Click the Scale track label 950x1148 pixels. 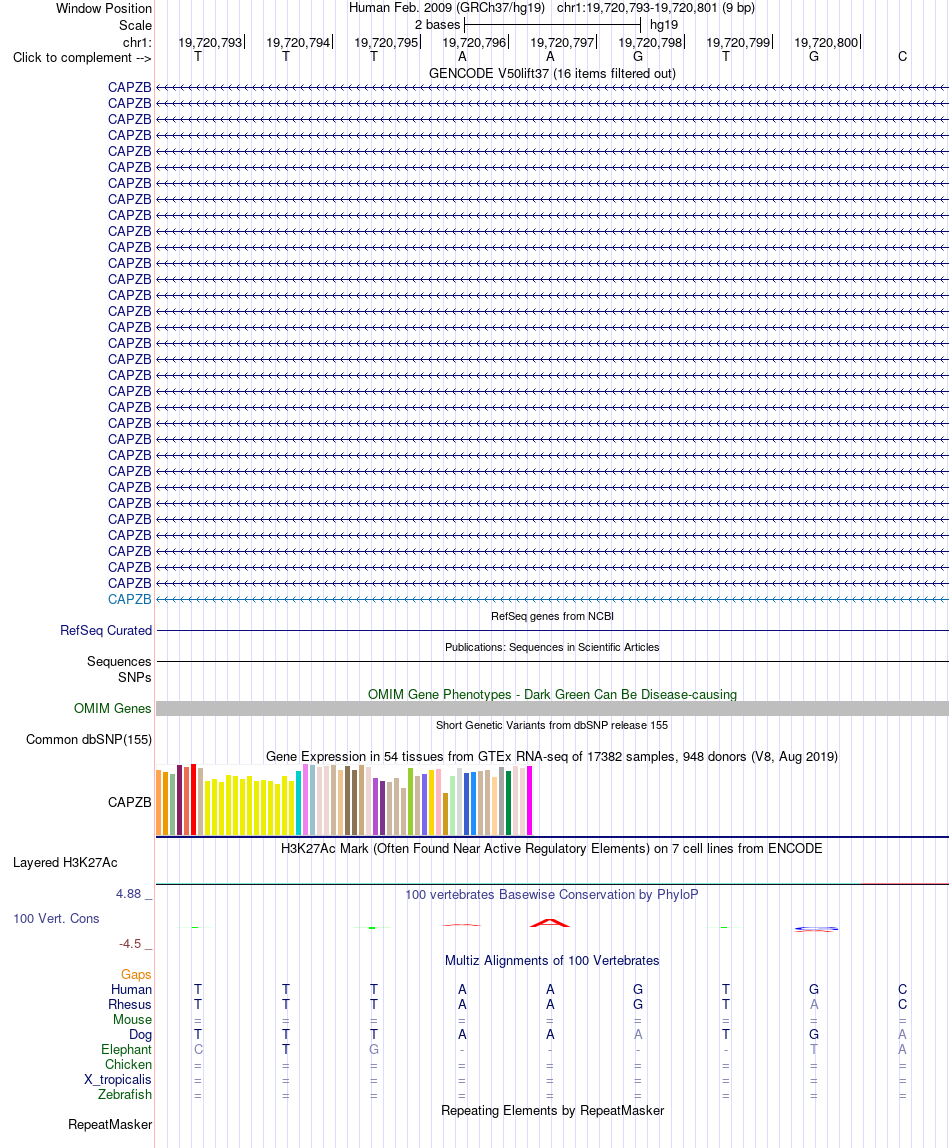click(135, 25)
